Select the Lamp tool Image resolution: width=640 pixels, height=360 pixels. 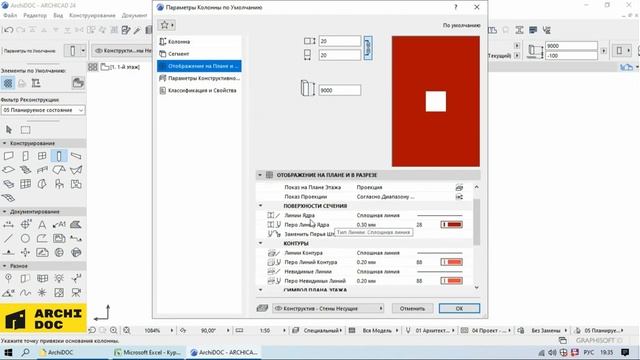[59, 279]
